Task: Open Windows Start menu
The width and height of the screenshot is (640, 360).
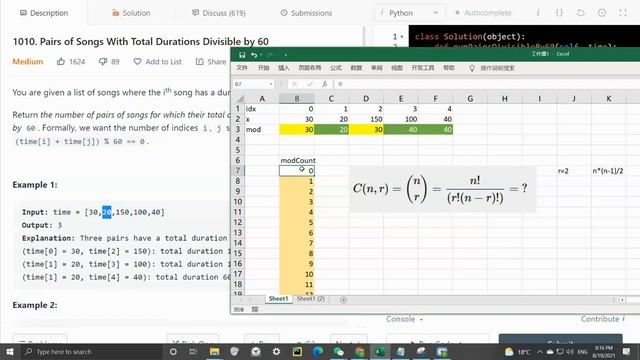Action: 9,351
